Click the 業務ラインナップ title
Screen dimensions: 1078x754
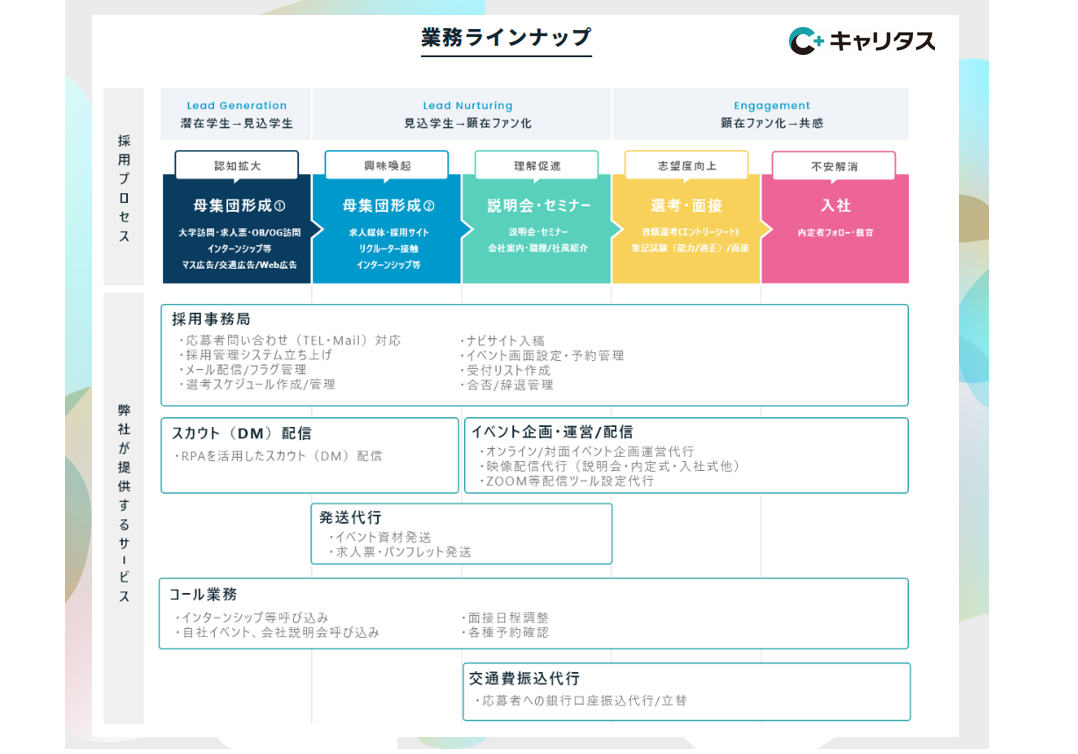[x=506, y=37]
